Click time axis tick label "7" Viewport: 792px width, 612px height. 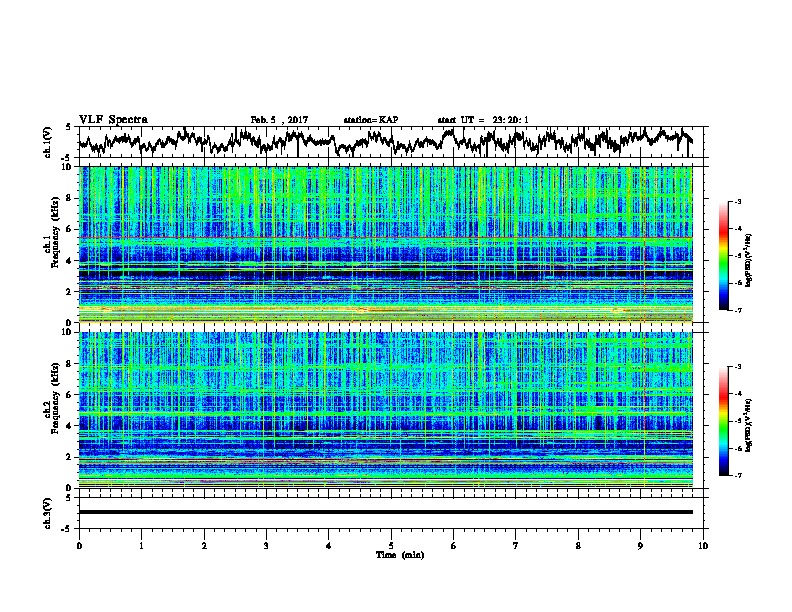click(x=516, y=546)
